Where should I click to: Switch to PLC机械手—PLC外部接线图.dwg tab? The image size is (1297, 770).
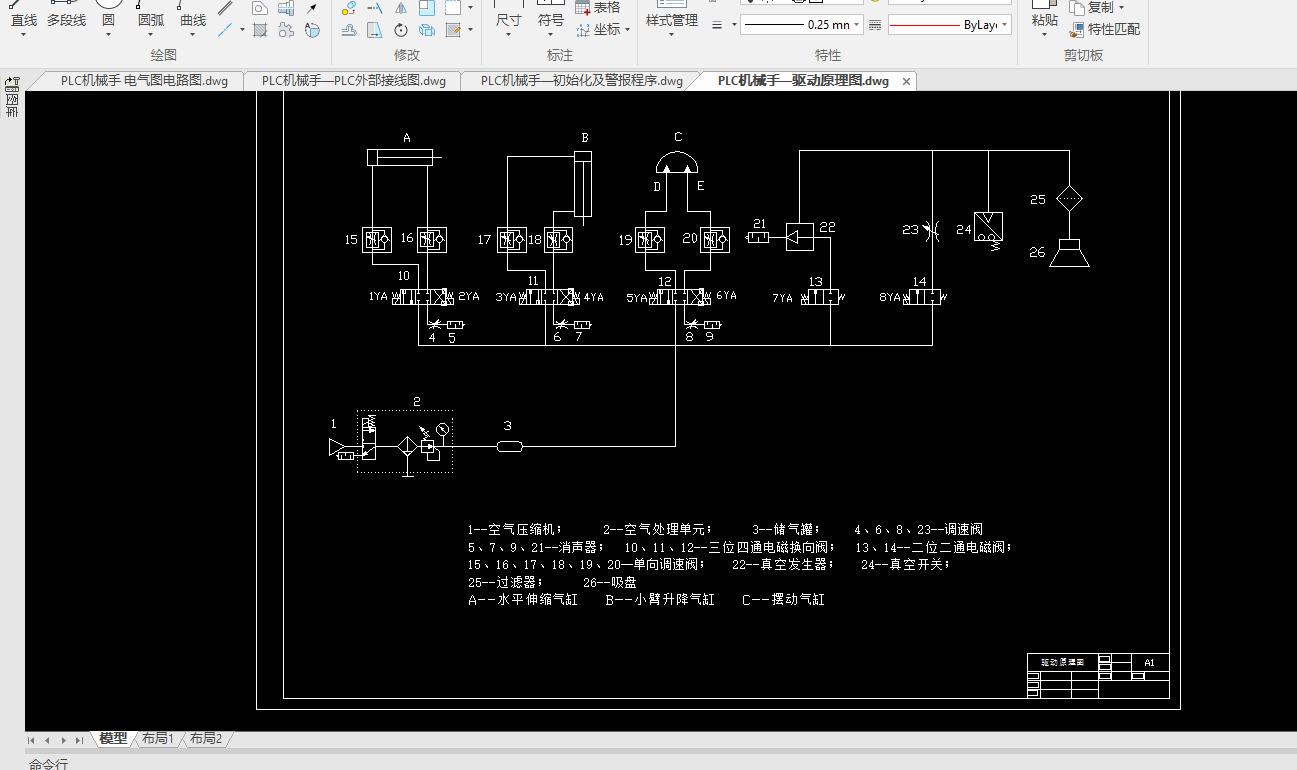coord(354,81)
